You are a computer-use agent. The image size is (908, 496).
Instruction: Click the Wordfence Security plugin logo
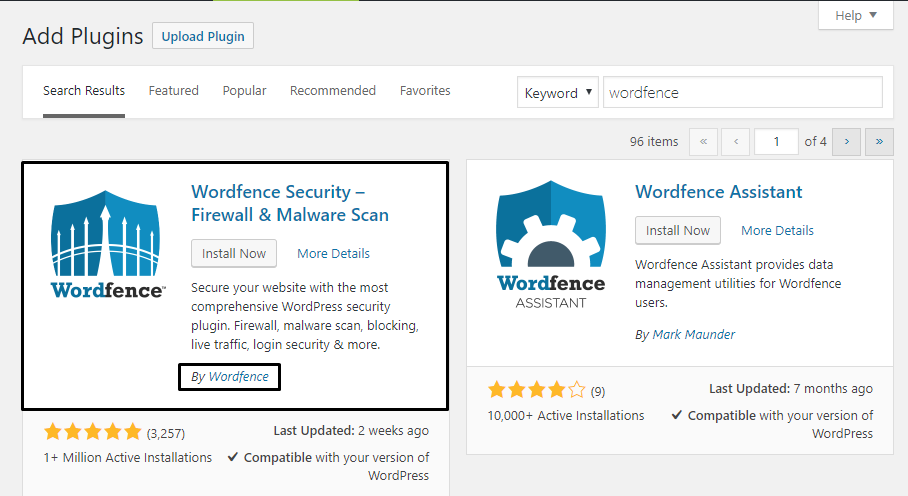(107, 244)
